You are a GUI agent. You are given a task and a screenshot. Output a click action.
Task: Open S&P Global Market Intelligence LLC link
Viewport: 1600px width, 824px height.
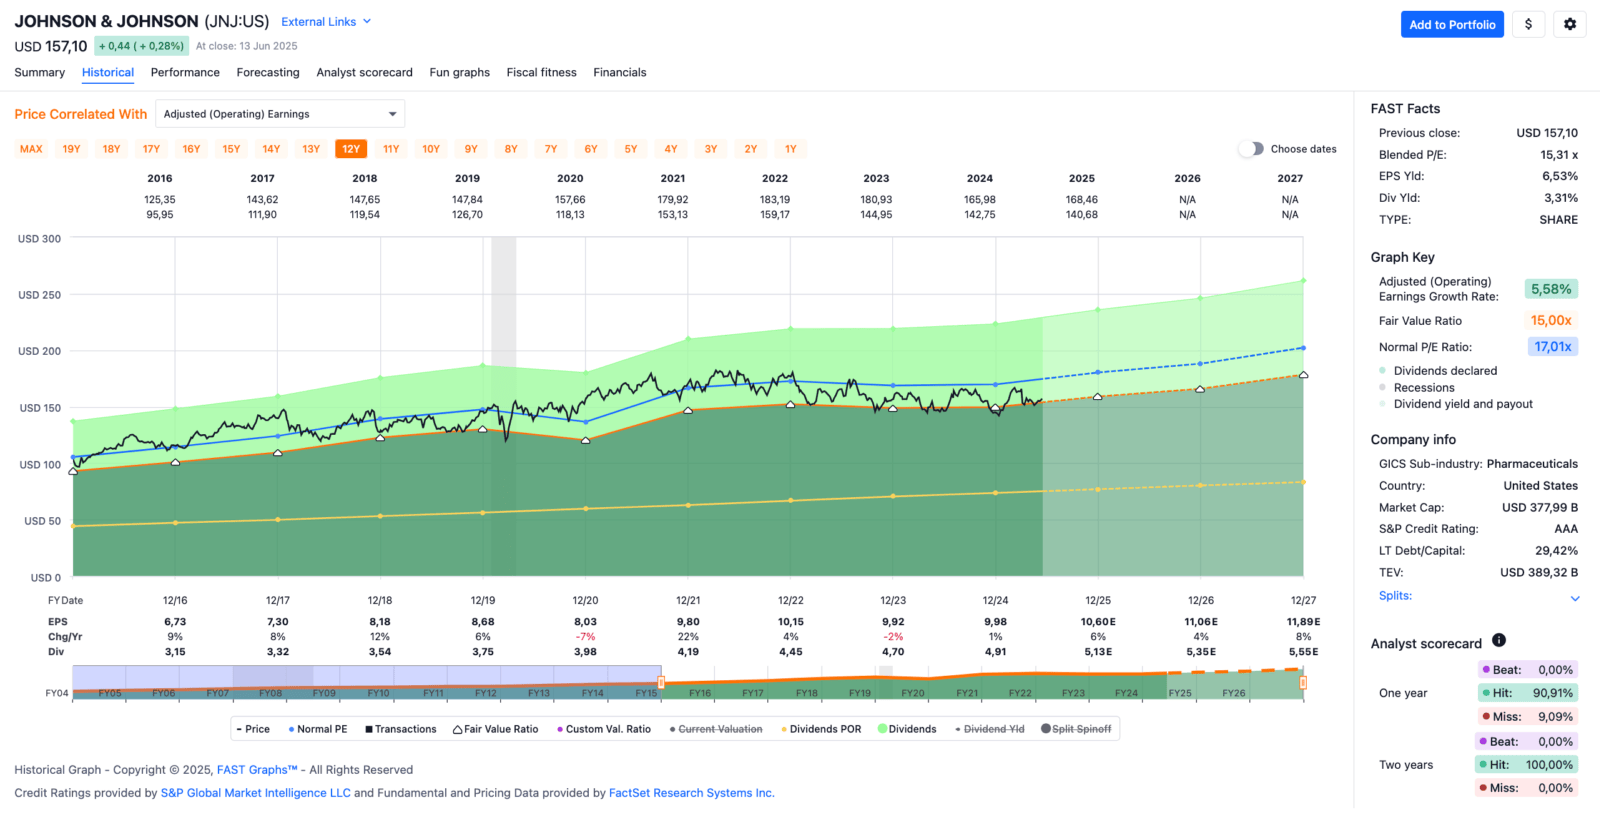pos(256,793)
